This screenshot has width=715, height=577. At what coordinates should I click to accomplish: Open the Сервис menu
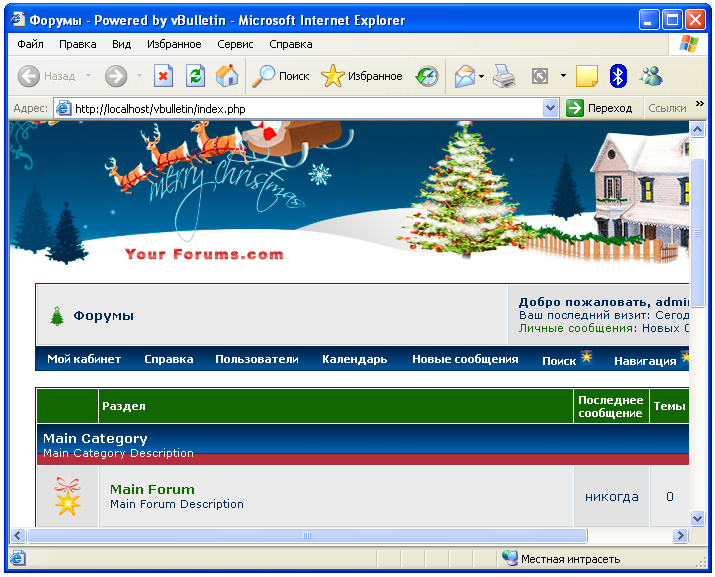[x=235, y=44]
